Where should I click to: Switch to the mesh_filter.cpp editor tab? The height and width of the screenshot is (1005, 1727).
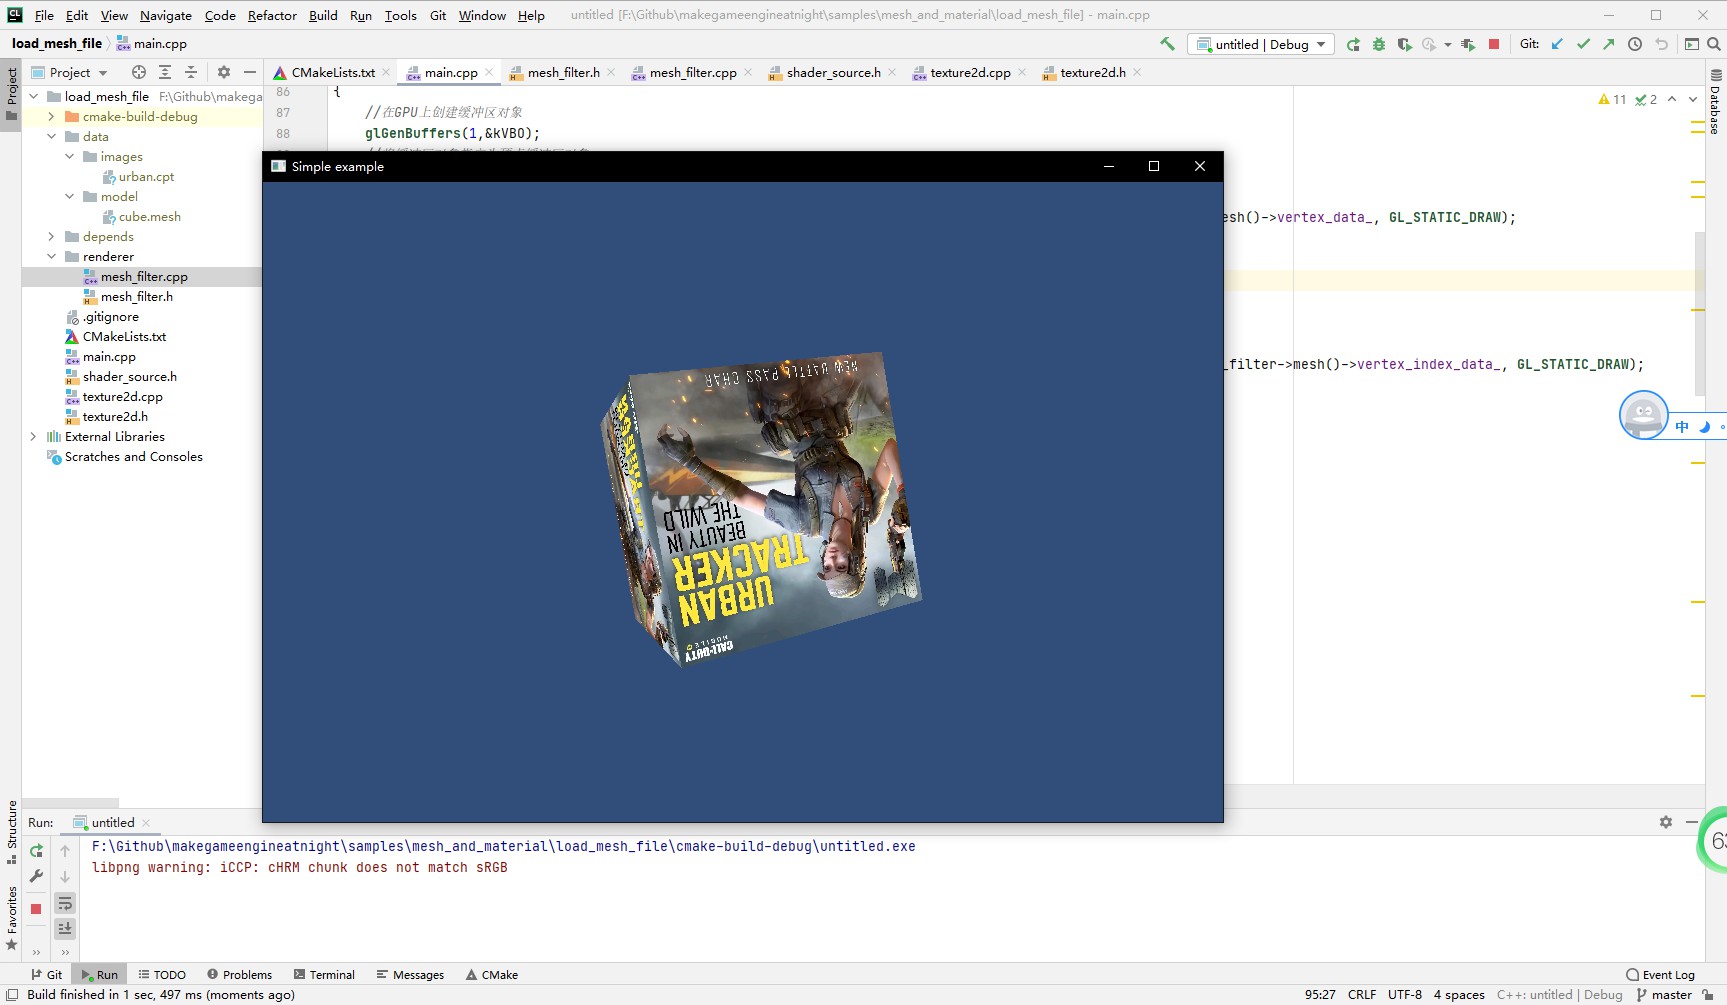[692, 72]
